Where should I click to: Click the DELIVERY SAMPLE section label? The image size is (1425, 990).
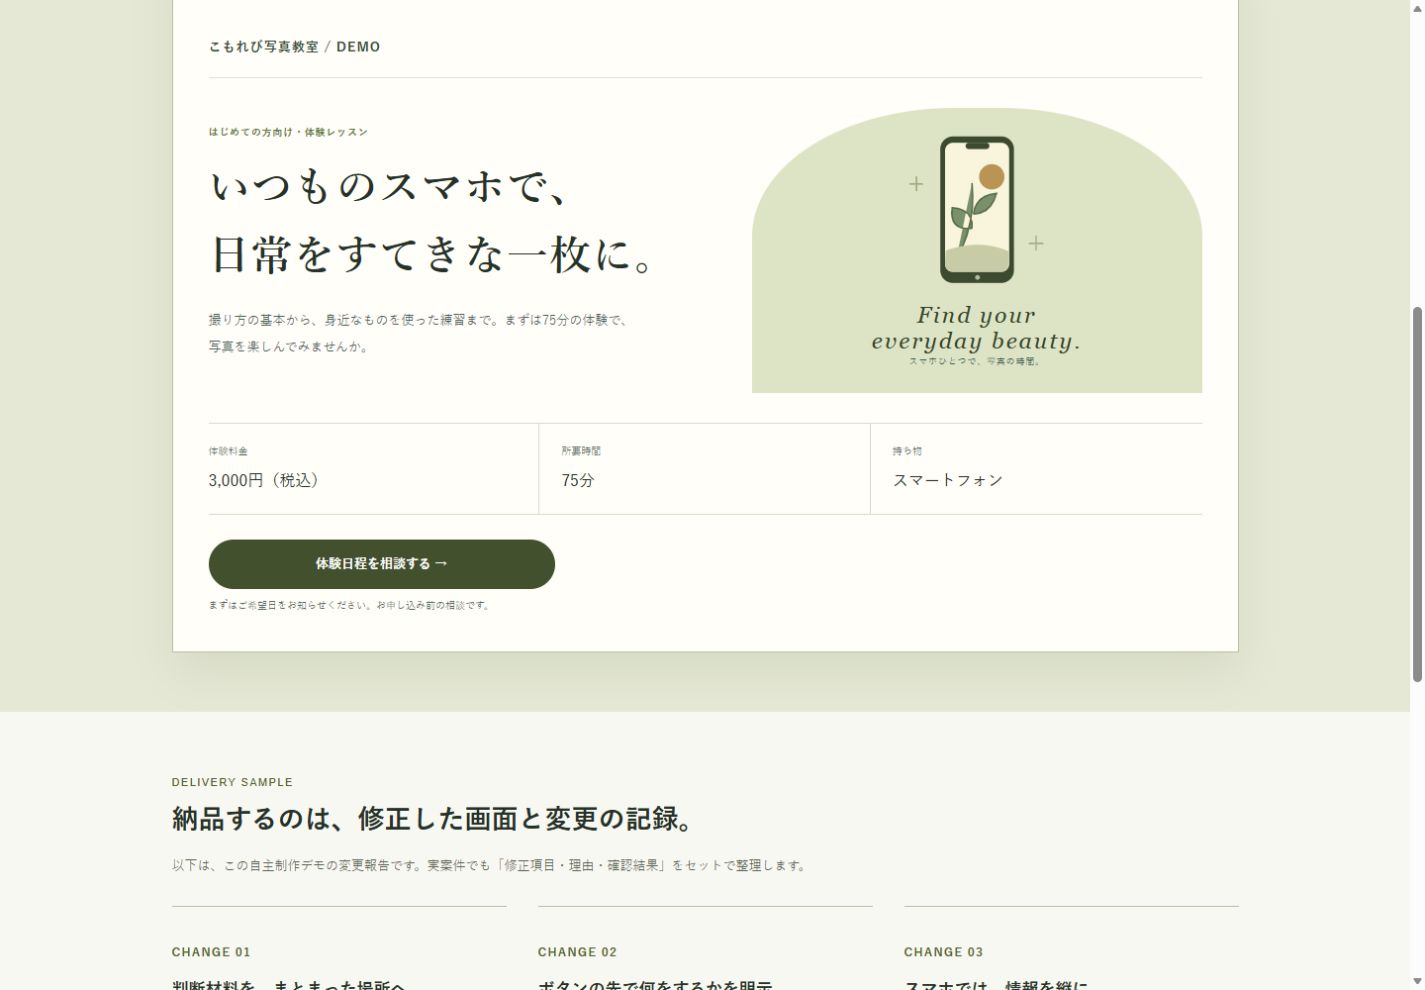(x=232, y=782)
